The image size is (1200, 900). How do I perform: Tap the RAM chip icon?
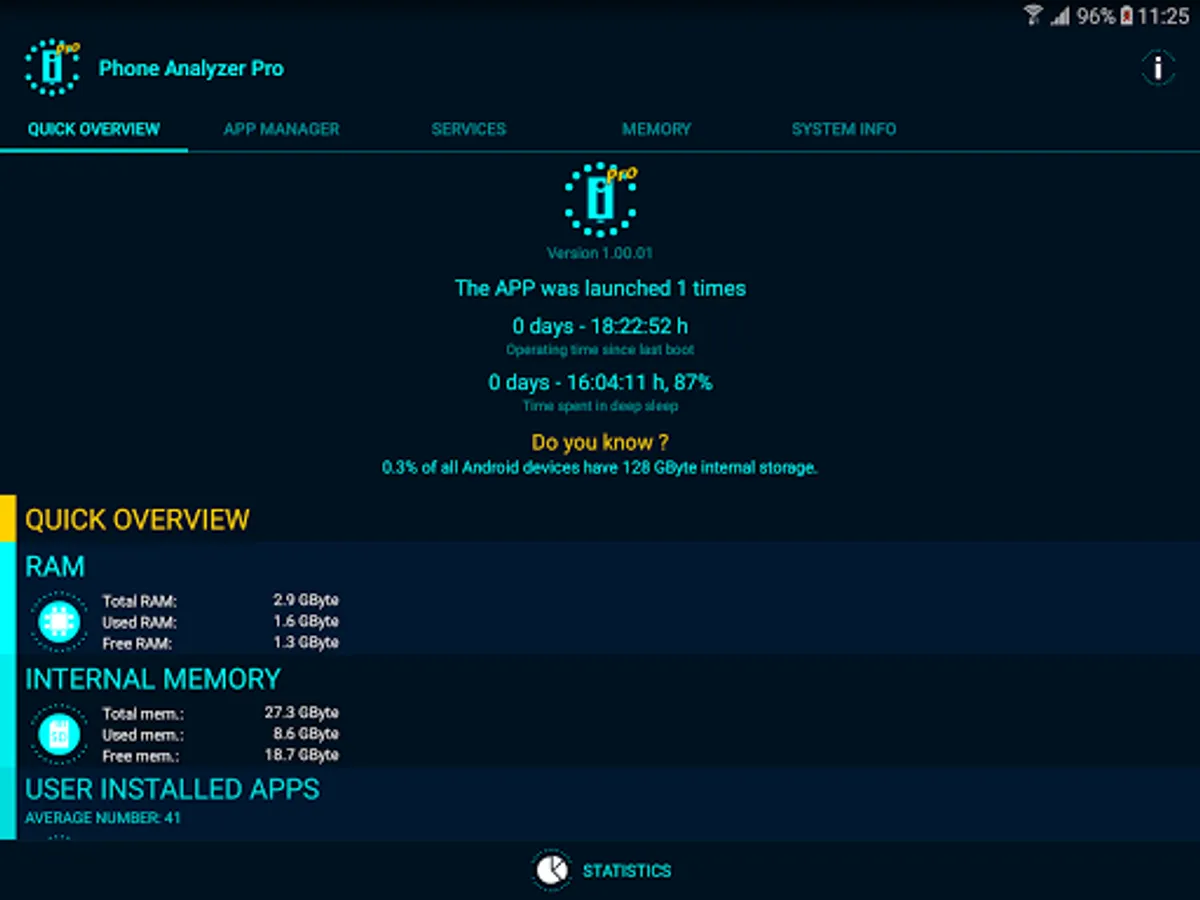59,622
